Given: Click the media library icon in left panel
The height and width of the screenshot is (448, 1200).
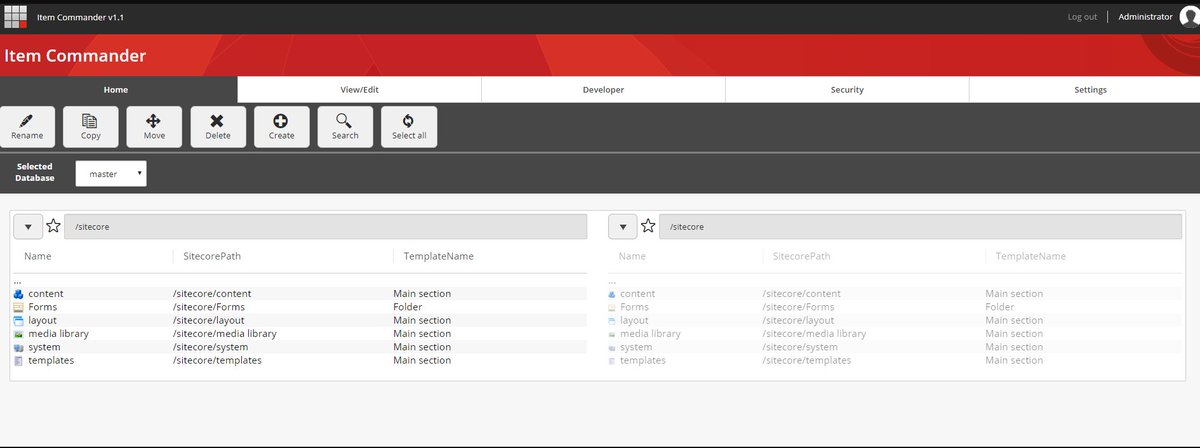Looking at the screenshot, I should click(x=18, y=334).
